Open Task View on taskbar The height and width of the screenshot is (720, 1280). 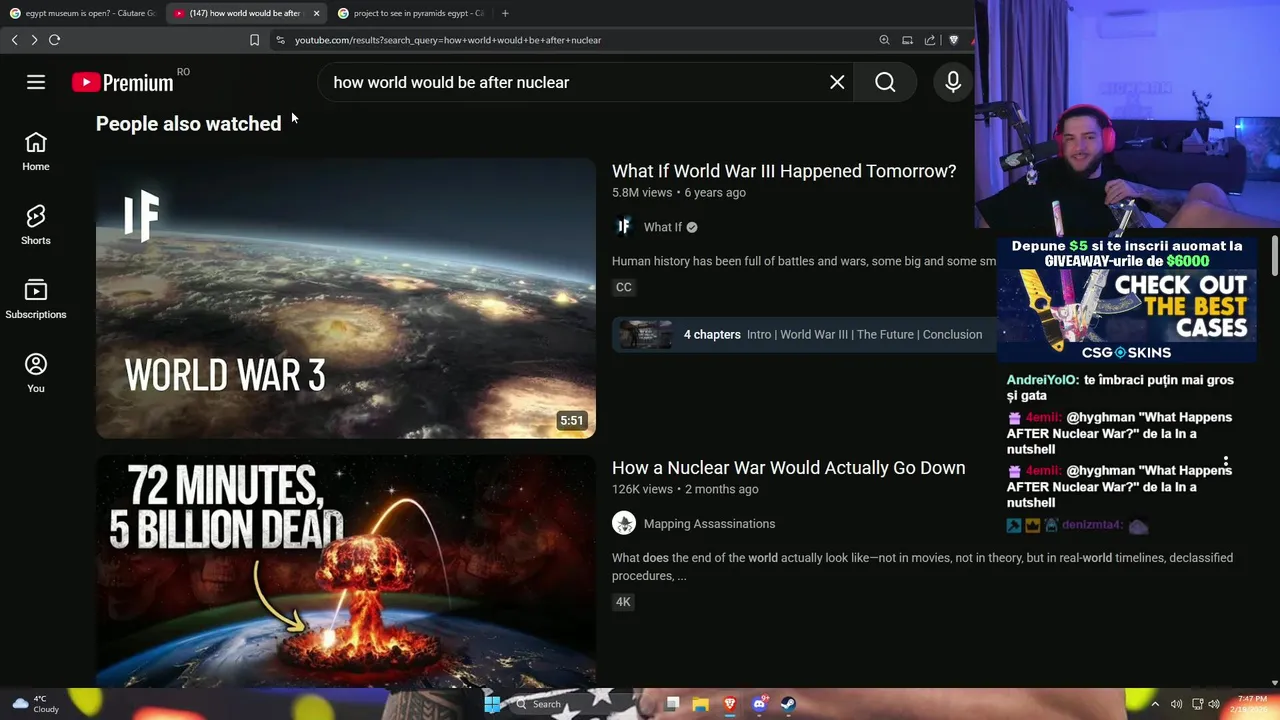(x=672, y=704)
